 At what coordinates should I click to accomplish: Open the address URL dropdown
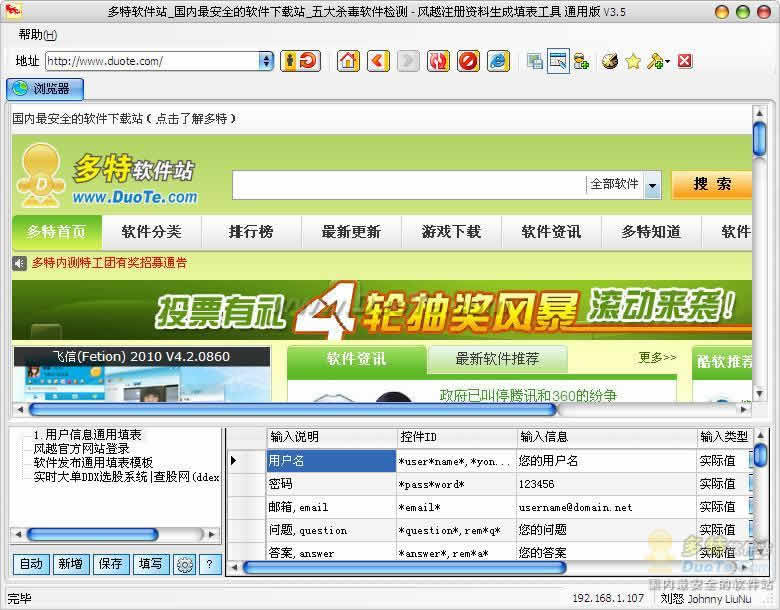267,61
